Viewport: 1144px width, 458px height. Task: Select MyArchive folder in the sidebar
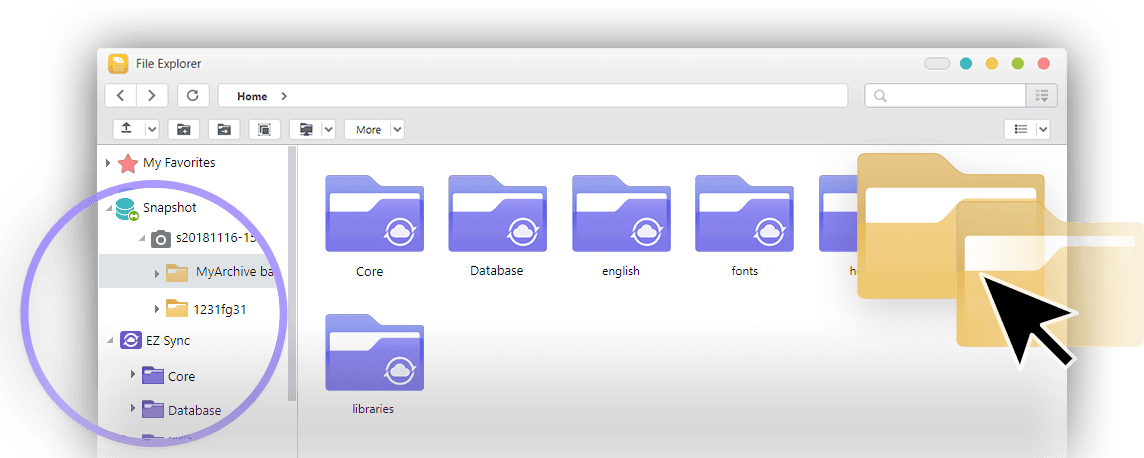click(x=233, y=271)
